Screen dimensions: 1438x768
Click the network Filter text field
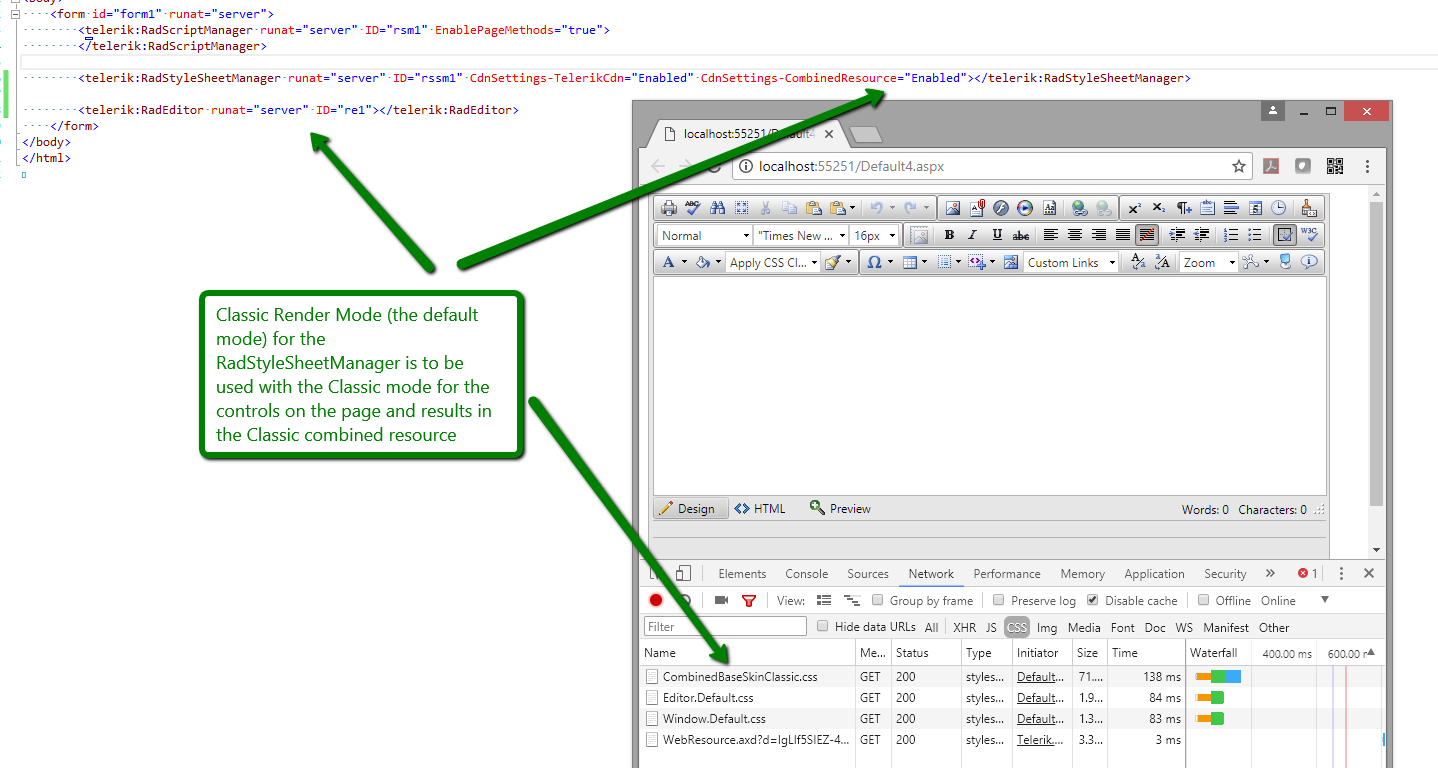click(726, 626)
